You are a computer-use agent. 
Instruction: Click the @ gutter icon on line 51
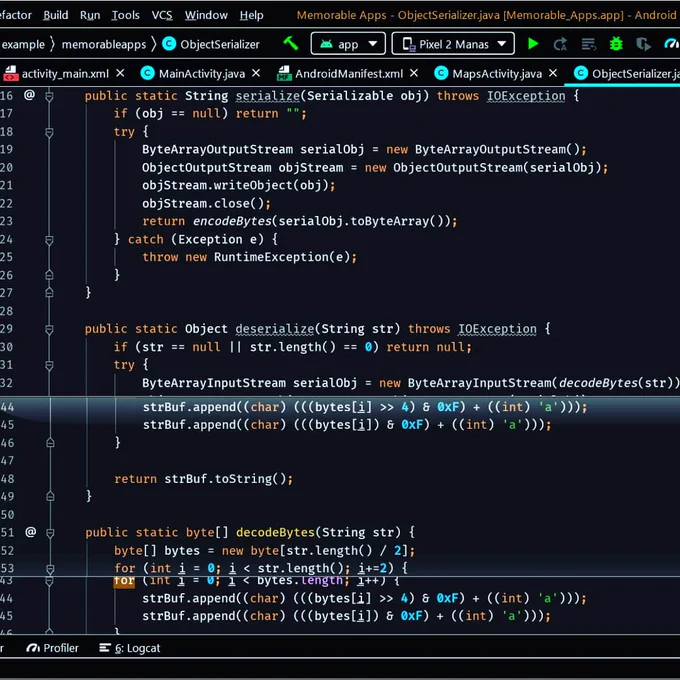pyautogui.click(x=30, y=532)
